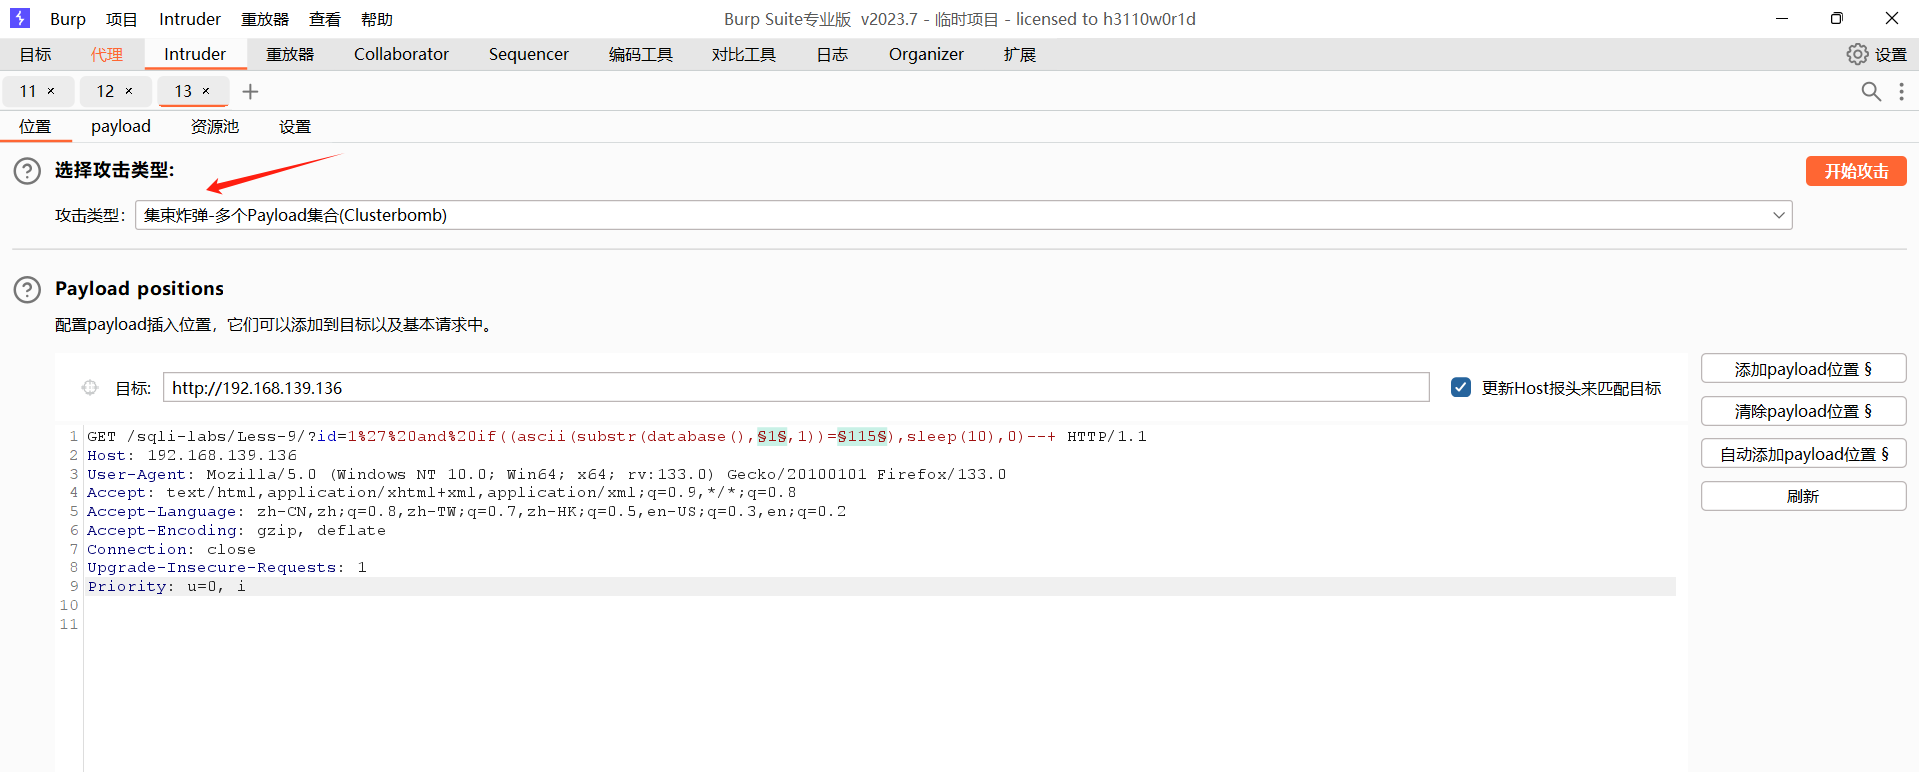Click the §115§ payload marker
Screen dimensions: 1920x772
pos(862,436)
